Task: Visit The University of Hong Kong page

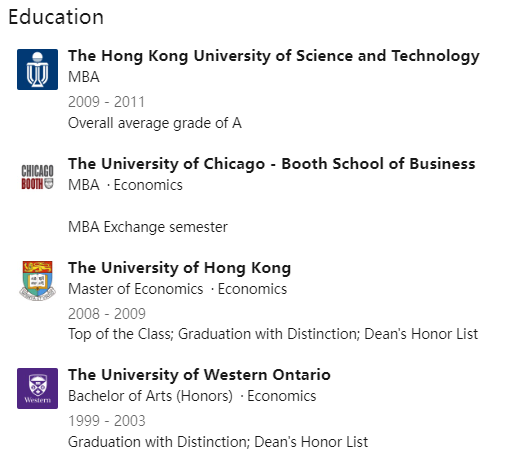Action: 179,268
